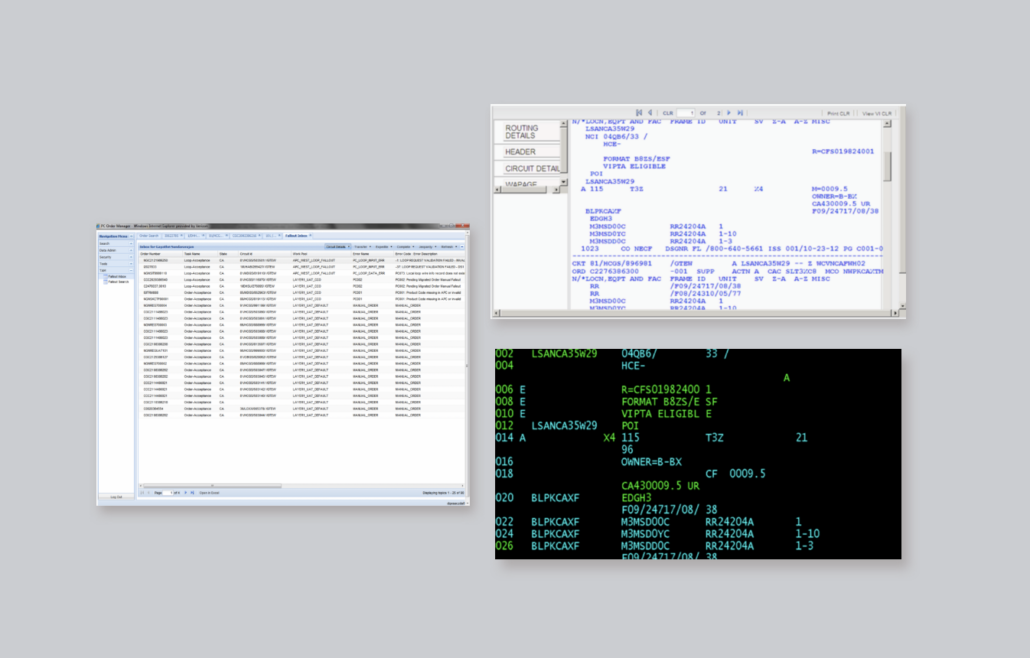Jump to last CLR page icon
Image resolution: width=1030 pixels, height=658 pixels.
pos(740,113)
